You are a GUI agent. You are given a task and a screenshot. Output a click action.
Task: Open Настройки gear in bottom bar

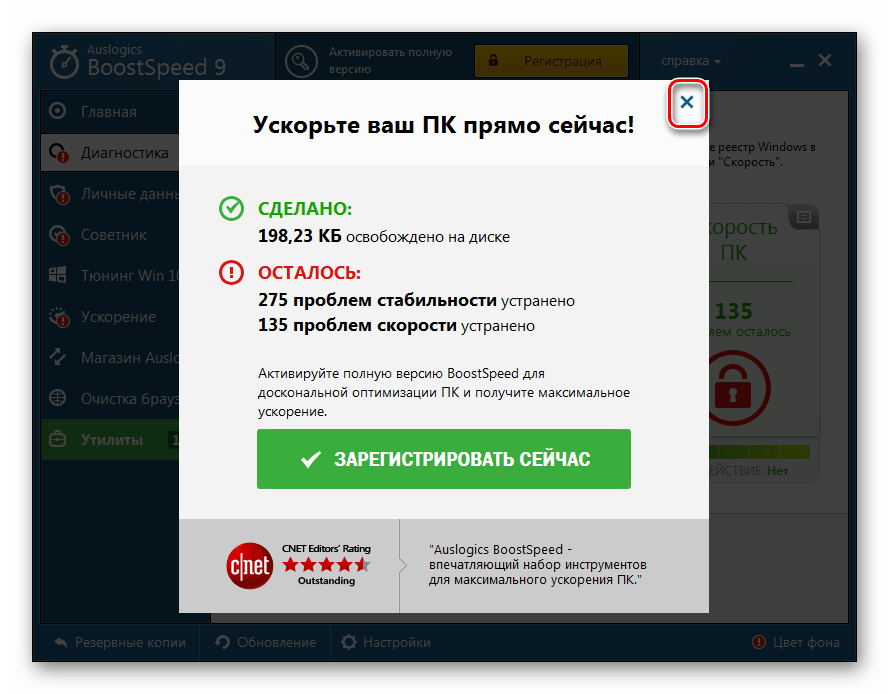point(386,642)
